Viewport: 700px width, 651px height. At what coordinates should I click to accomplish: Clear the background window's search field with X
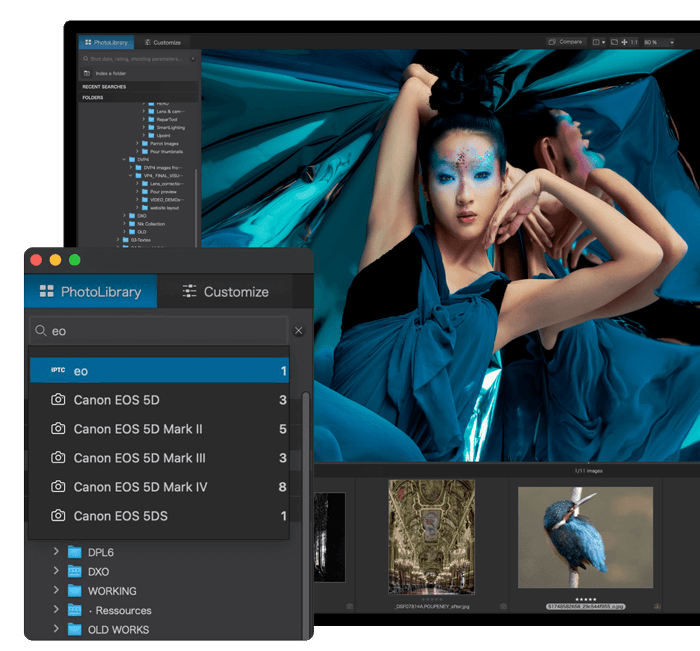193,58
